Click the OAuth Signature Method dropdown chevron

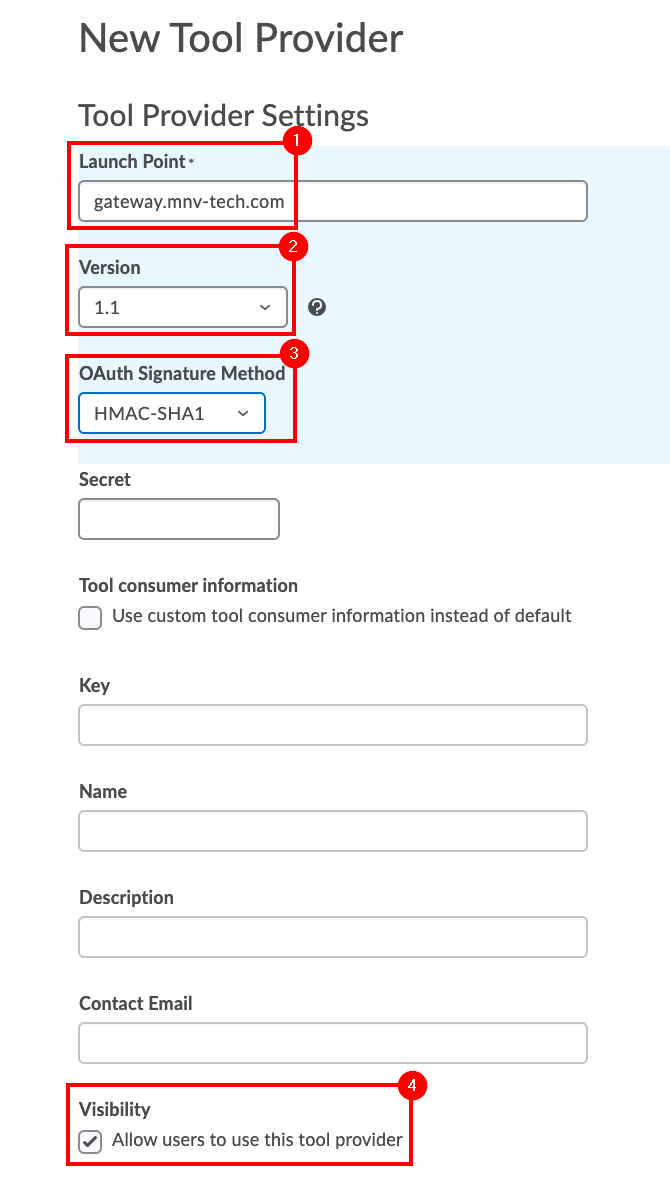(243, 413)
